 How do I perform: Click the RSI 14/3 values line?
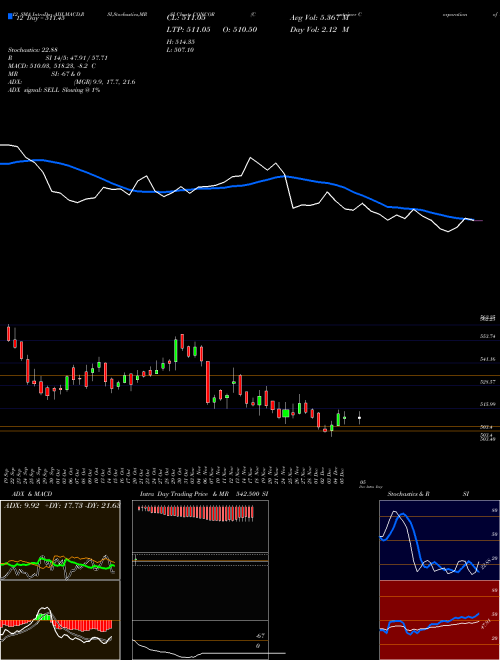[x=58, y=58]
